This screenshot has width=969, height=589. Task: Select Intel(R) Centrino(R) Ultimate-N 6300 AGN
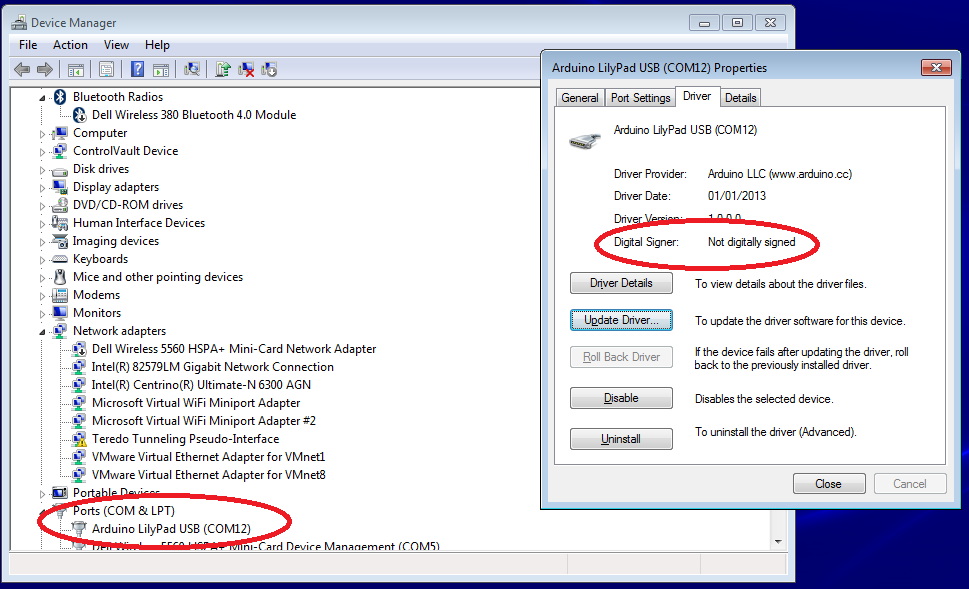pyautogui.click(x=201, y=385)
